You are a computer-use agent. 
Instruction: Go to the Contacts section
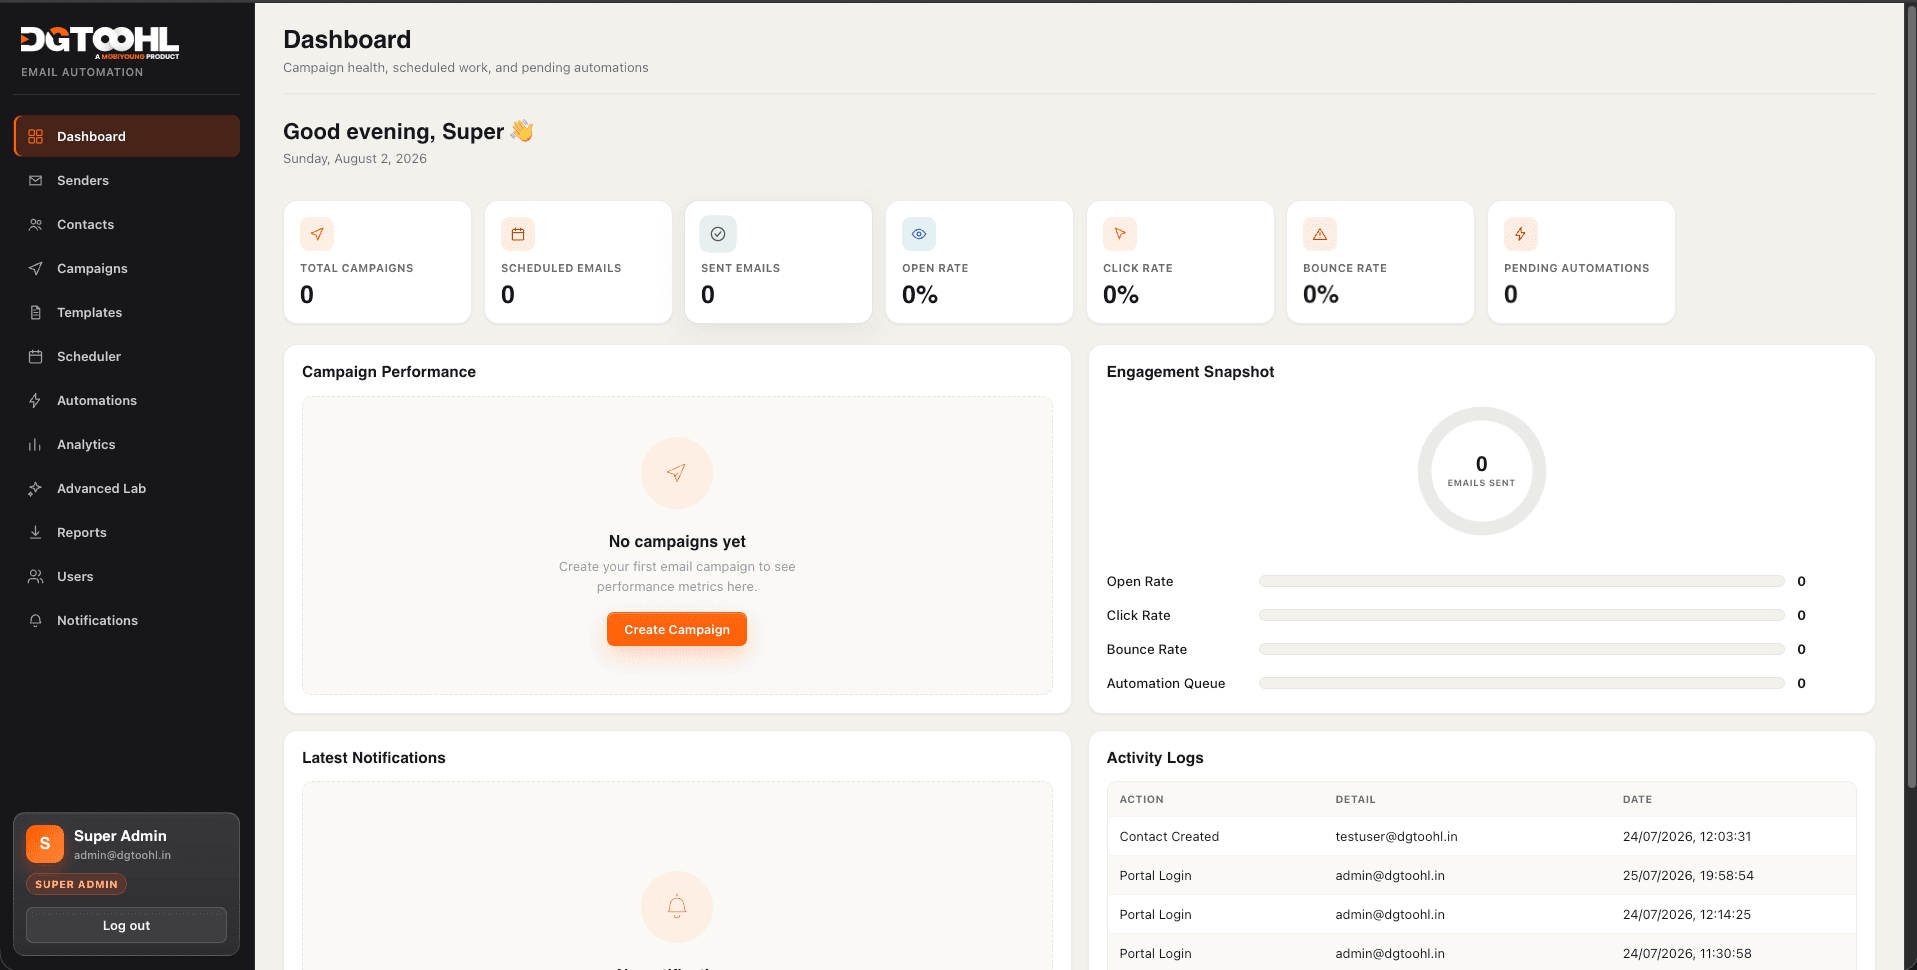tap(127, 224)
